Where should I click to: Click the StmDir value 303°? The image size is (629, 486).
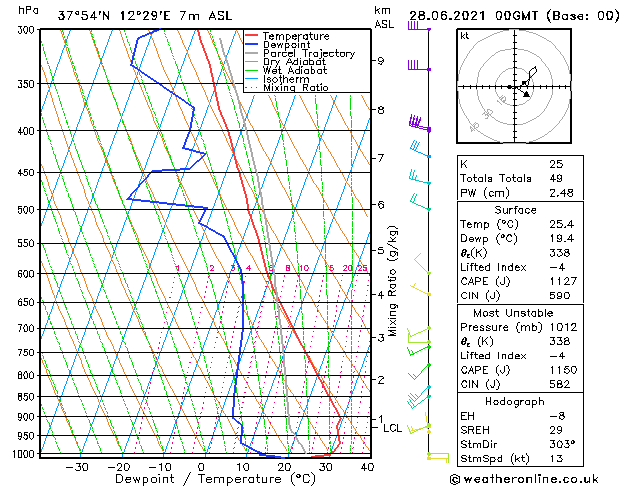pos(562,444)
